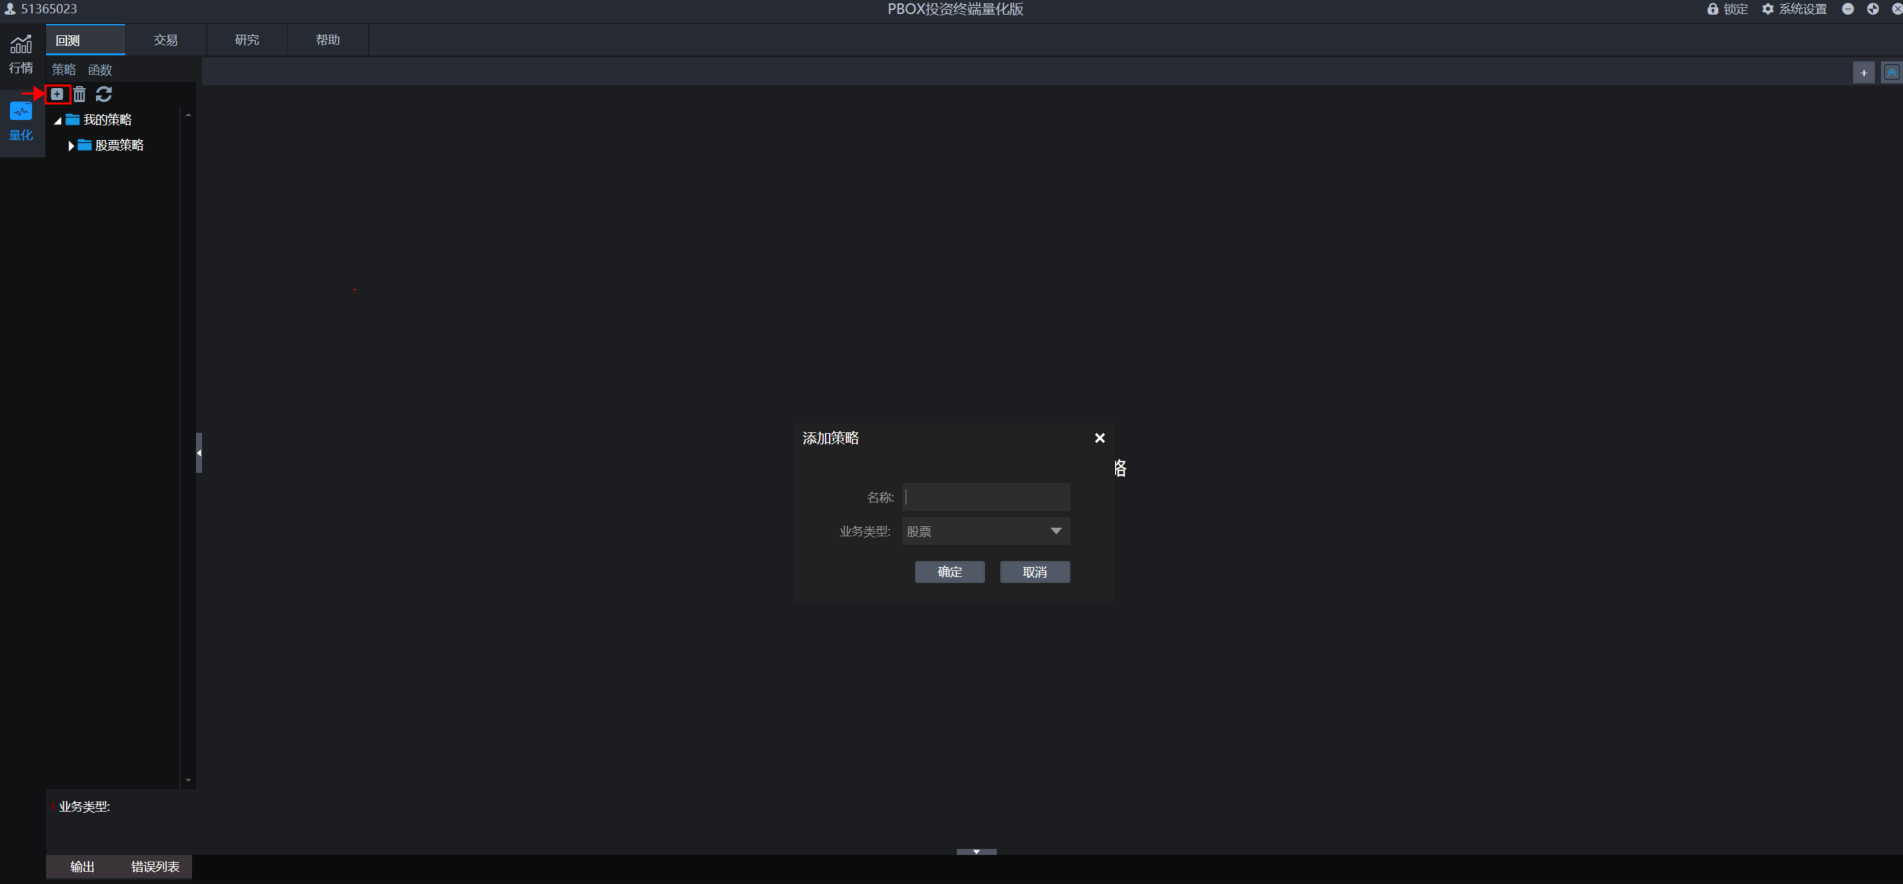Click the add strategy plus icon

pyautogui.click(x=57, y=94)
